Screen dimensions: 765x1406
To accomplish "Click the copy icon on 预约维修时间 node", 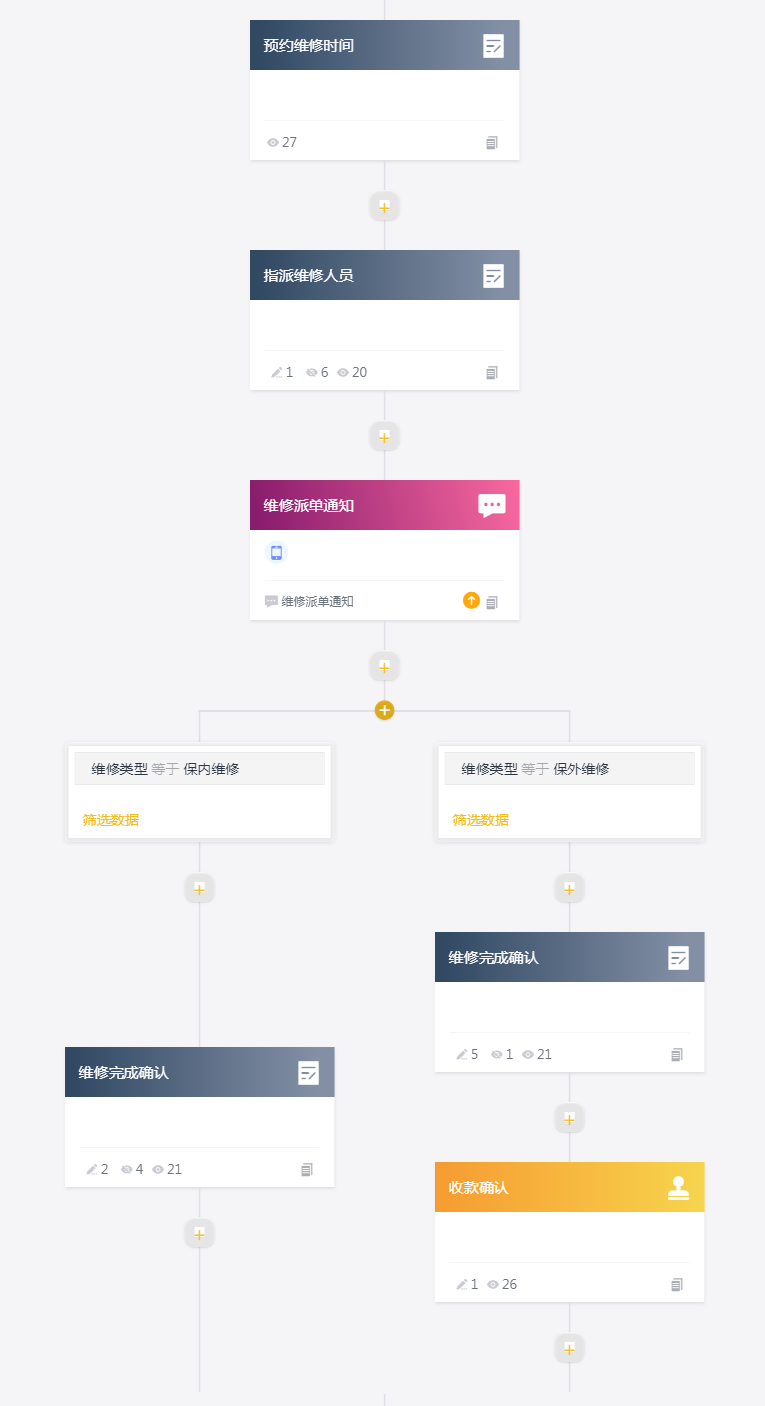I will point(492,143).
